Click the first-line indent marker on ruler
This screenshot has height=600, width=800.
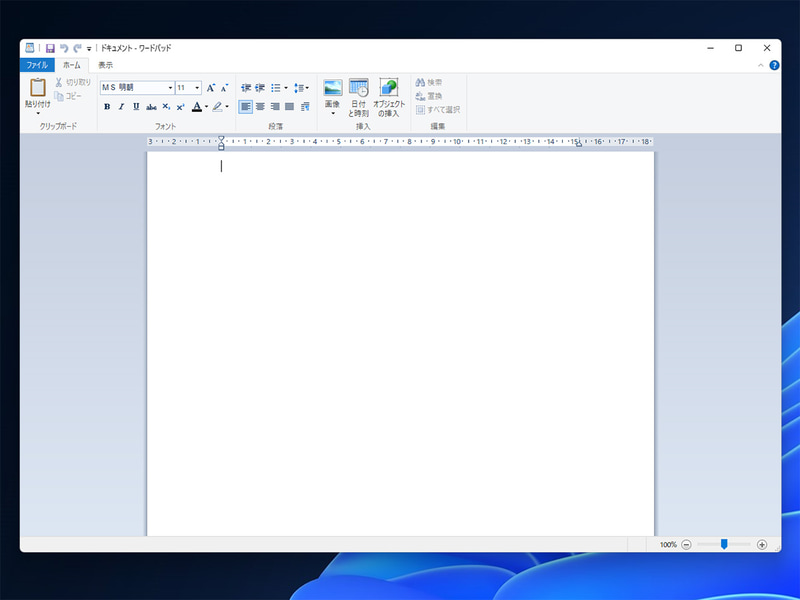pyautogui.click(x=221, y=139)
